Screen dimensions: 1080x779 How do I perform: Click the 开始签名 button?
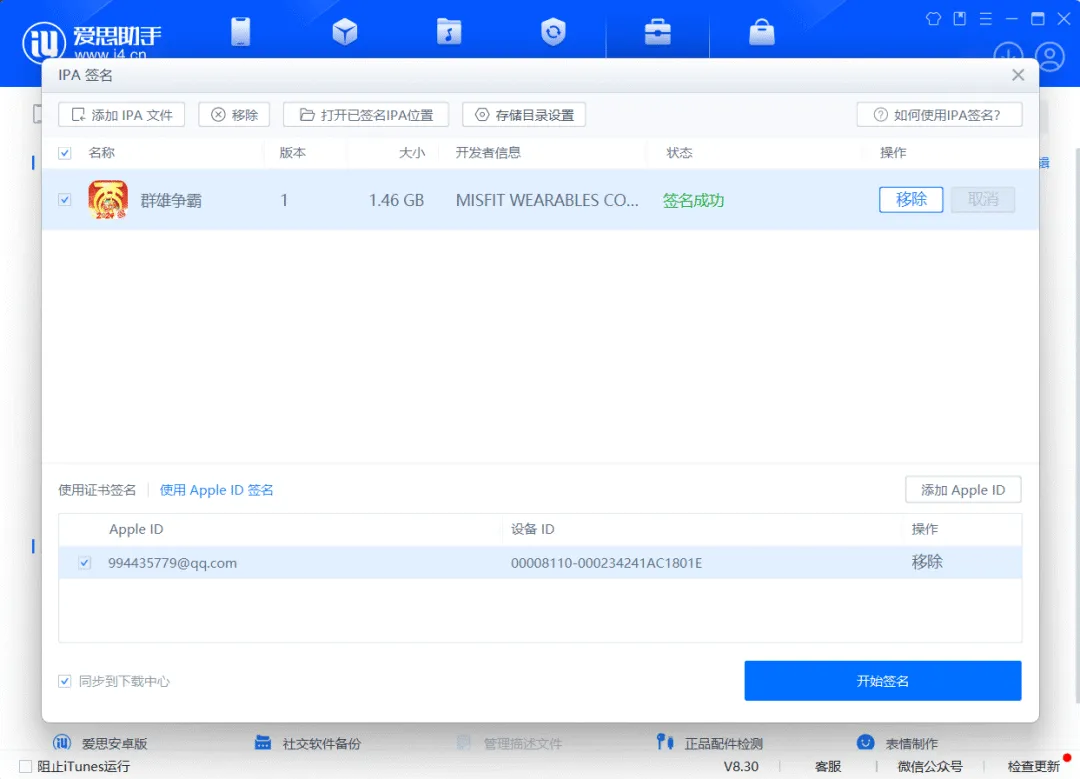883,681
